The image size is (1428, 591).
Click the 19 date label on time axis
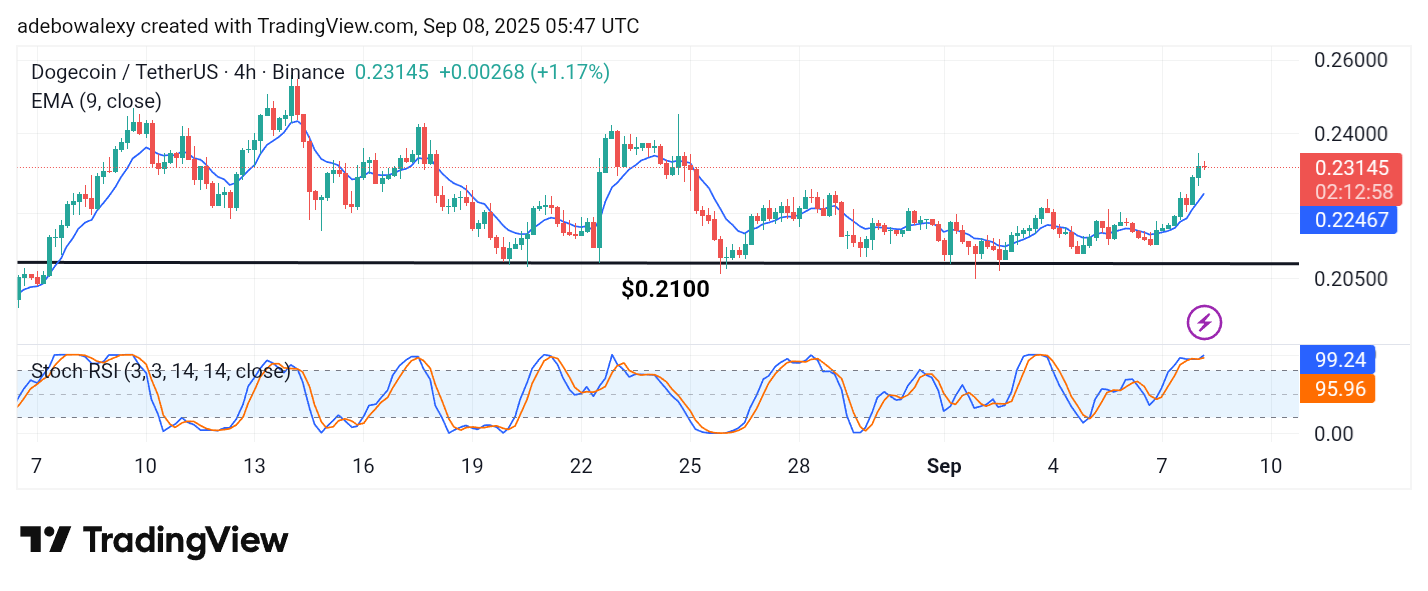click(x=472, y=466)
